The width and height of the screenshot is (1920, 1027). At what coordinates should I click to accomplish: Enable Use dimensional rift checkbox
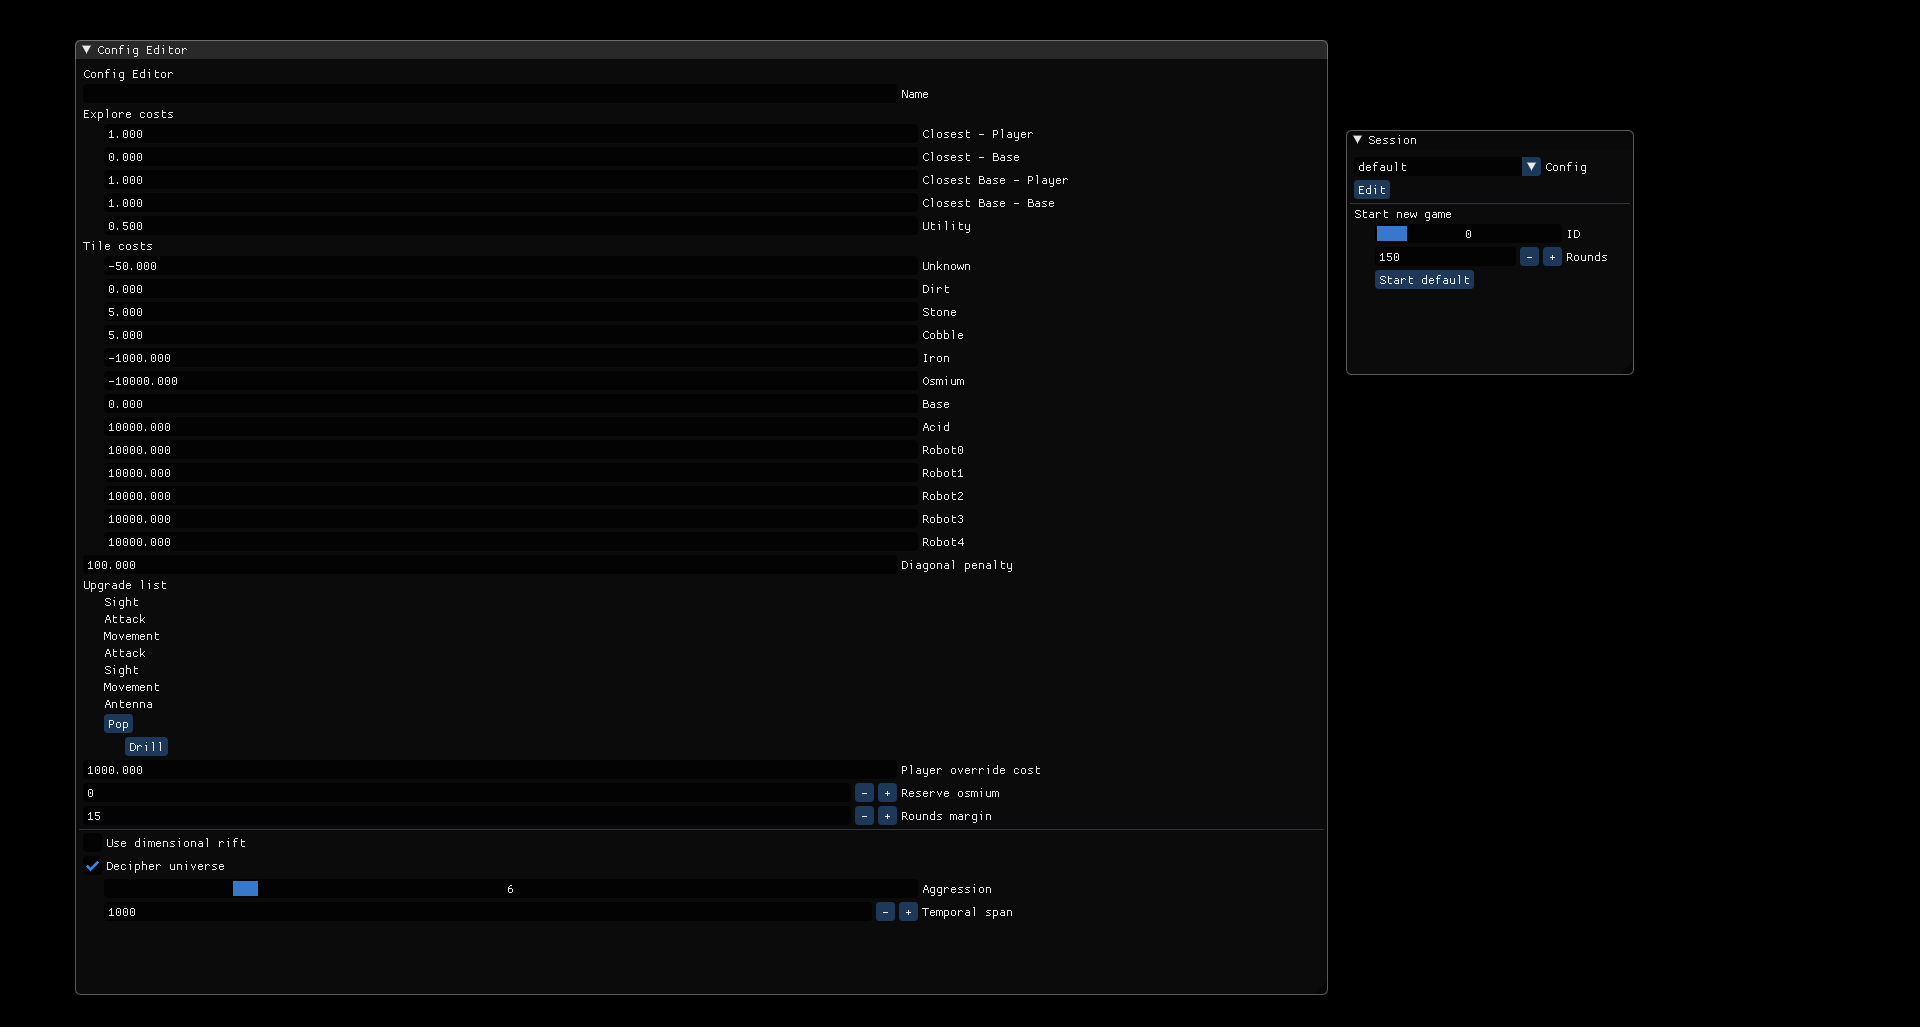(x=93, y=842)
